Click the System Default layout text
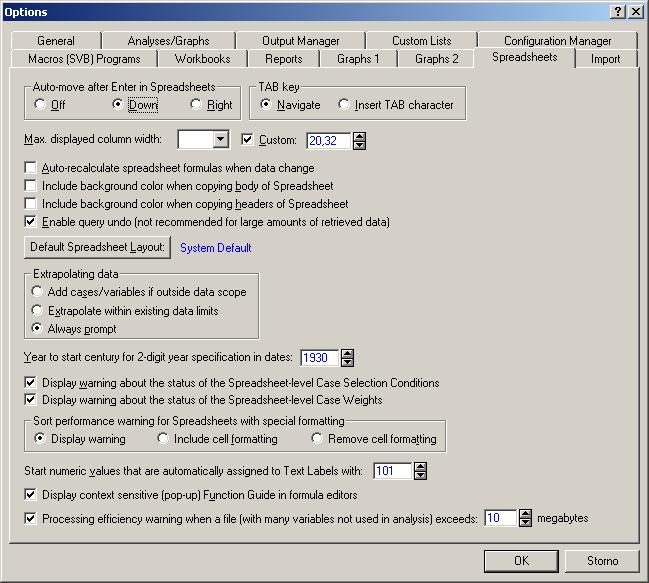649x583 pixels. [216, 248]
